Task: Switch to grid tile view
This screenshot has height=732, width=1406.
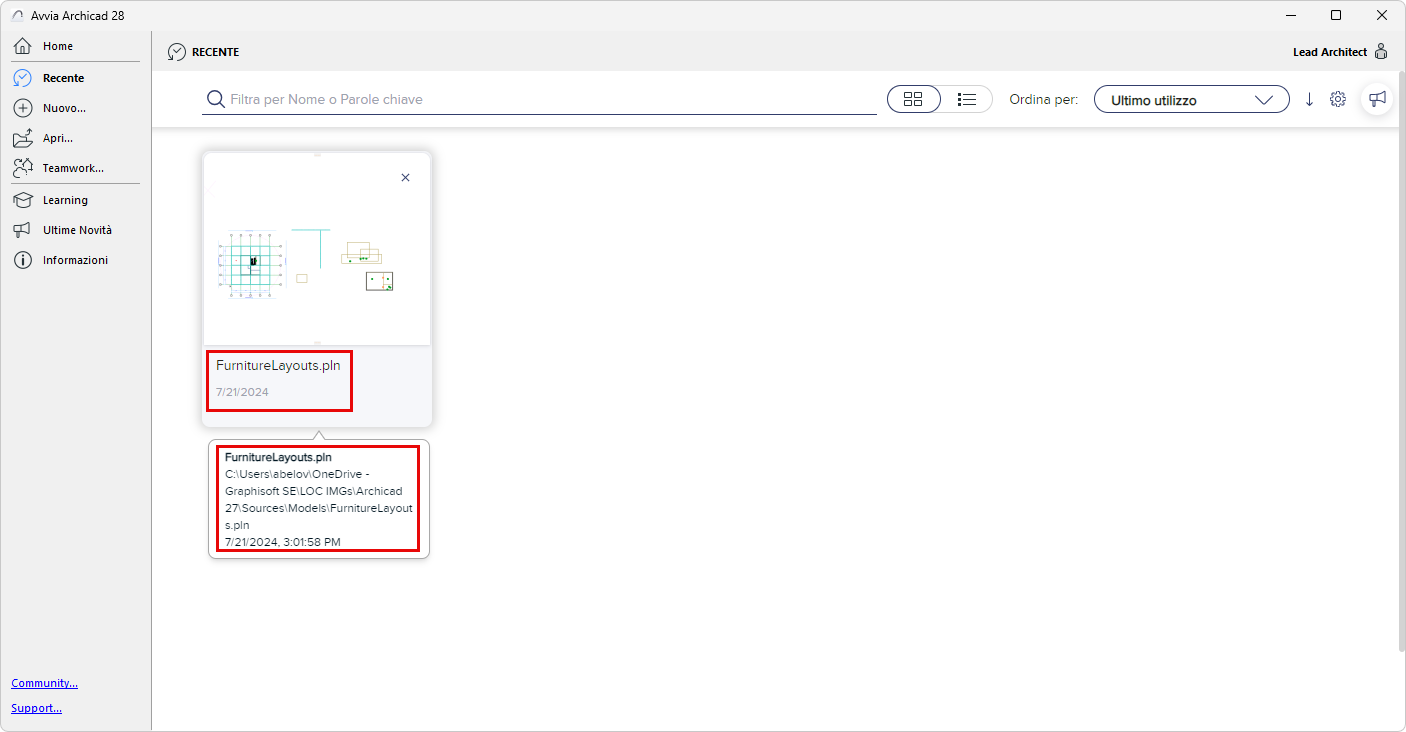Action: tap(913, 99)
